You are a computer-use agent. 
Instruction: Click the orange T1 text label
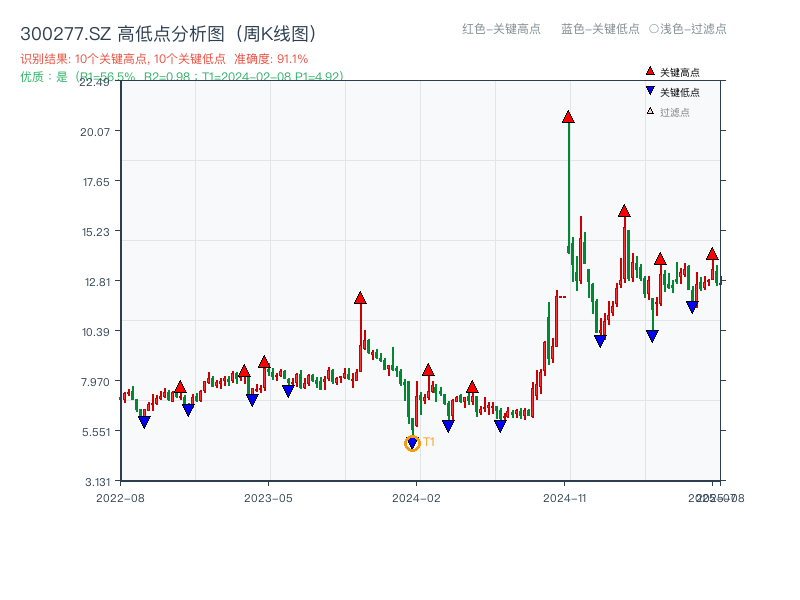click(429, 442)
